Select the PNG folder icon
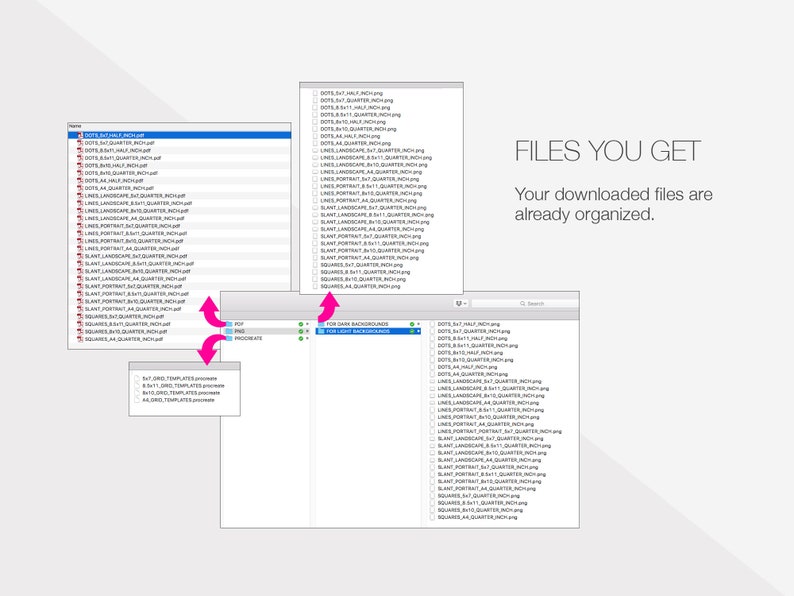This screenshot has width=794, height=596. [229, 331]
